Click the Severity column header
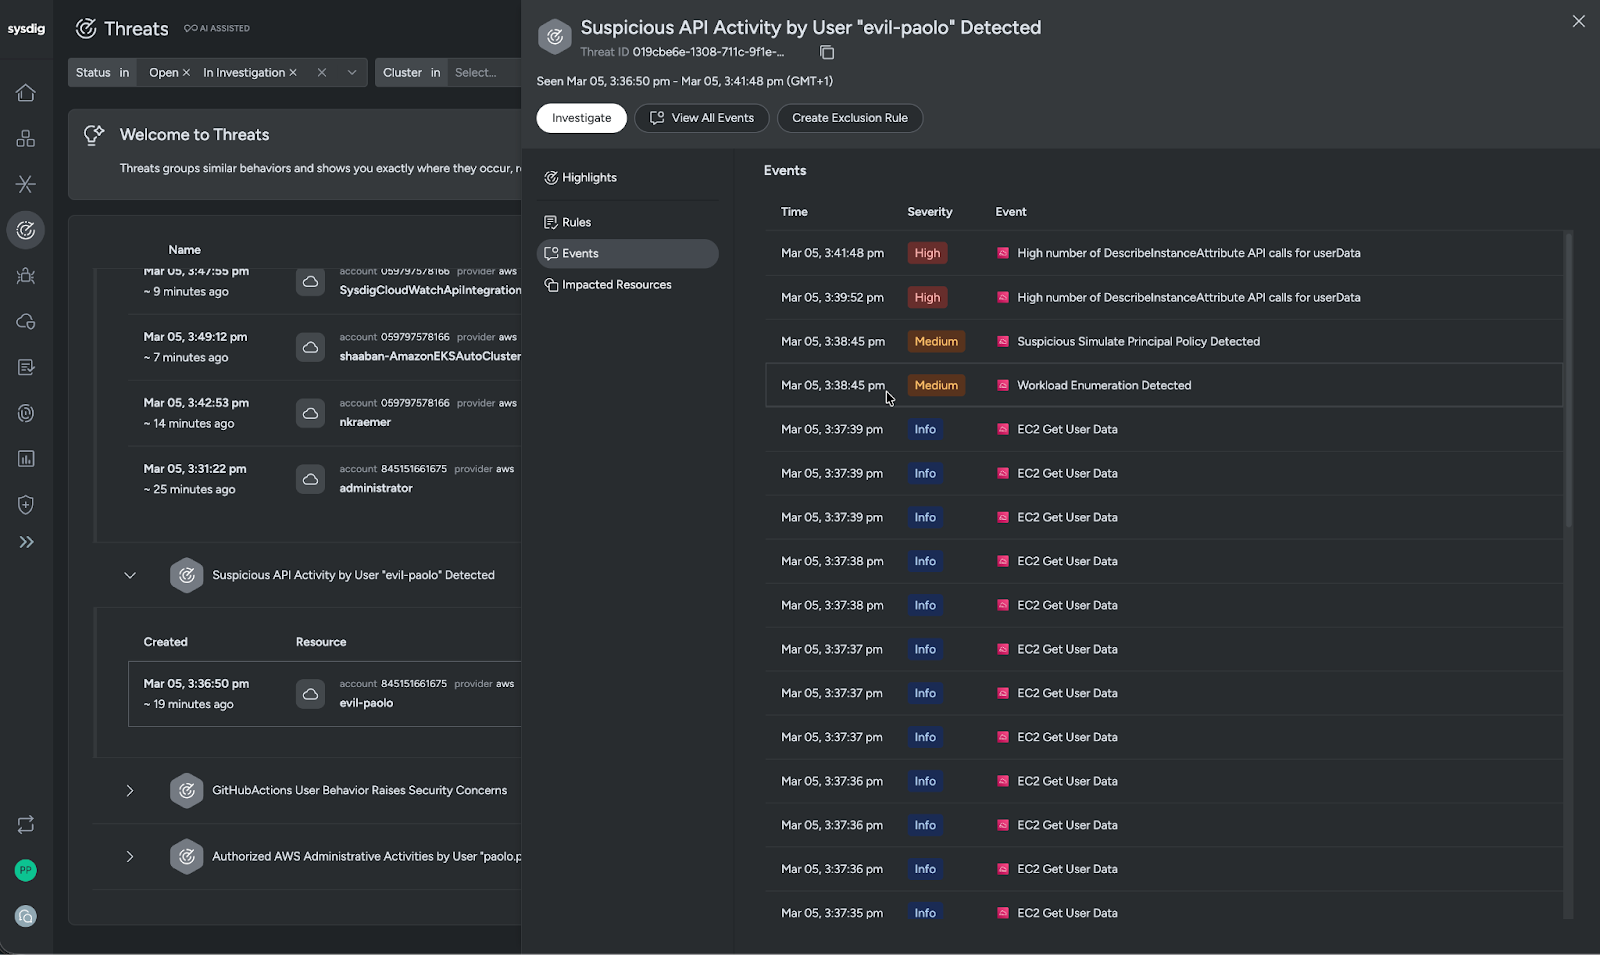This screenshot has width=1600, height=955. [x=930, y=212]
